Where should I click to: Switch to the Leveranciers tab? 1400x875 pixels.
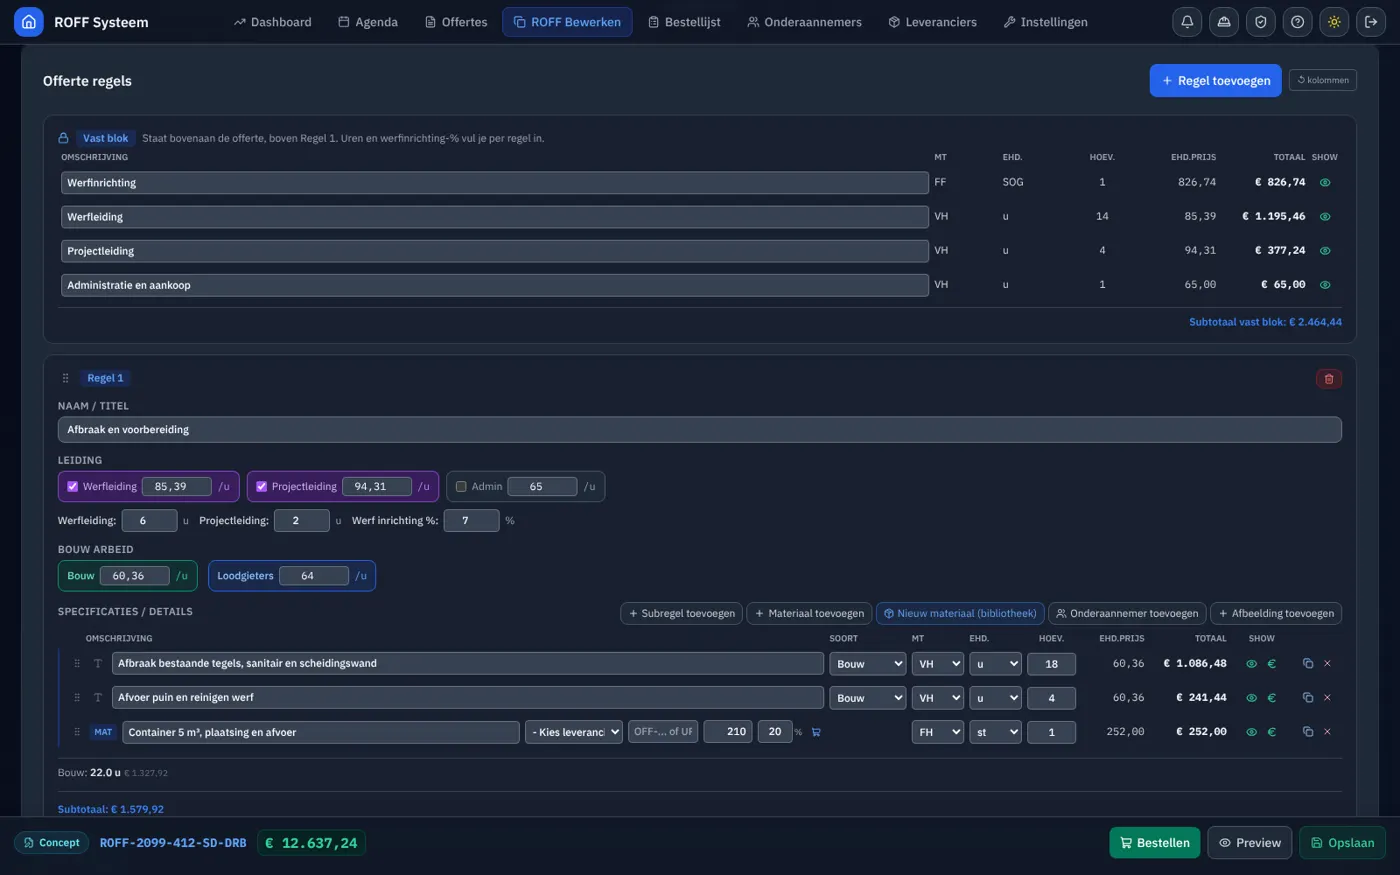click(x=932, y=22)
